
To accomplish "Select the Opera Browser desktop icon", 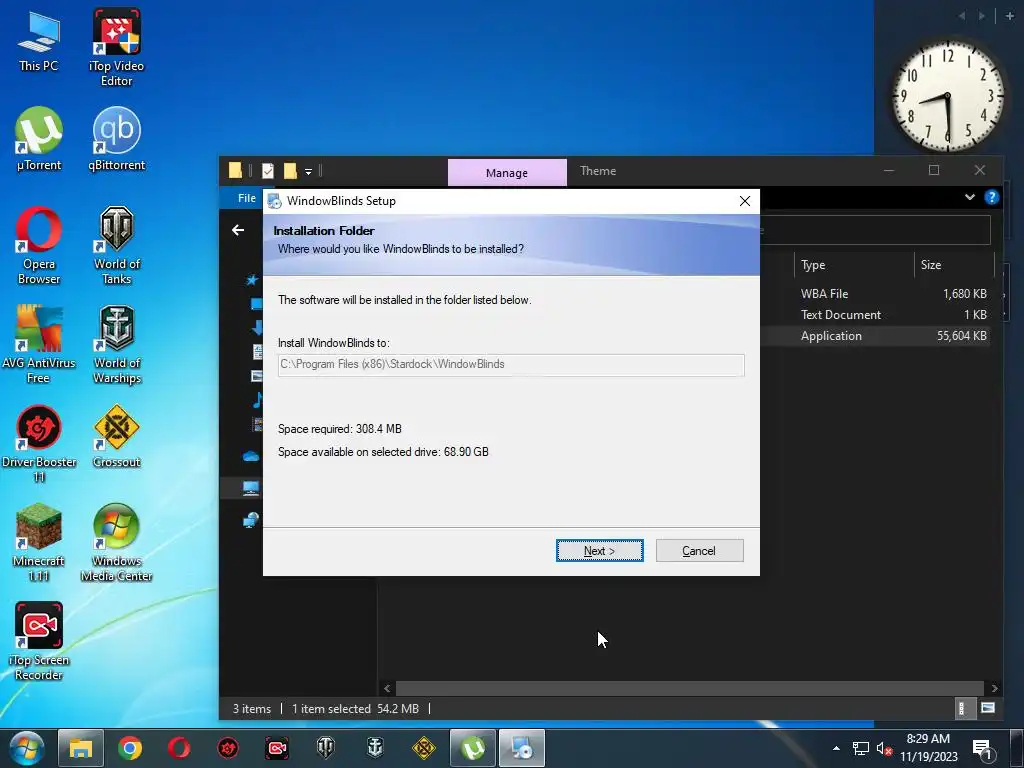I will 39,246.
